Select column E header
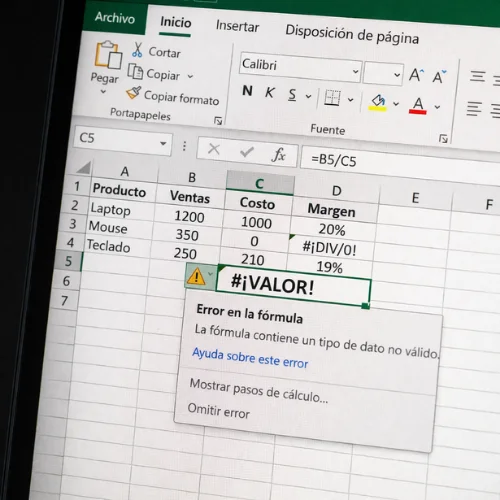 coord(415,198)
